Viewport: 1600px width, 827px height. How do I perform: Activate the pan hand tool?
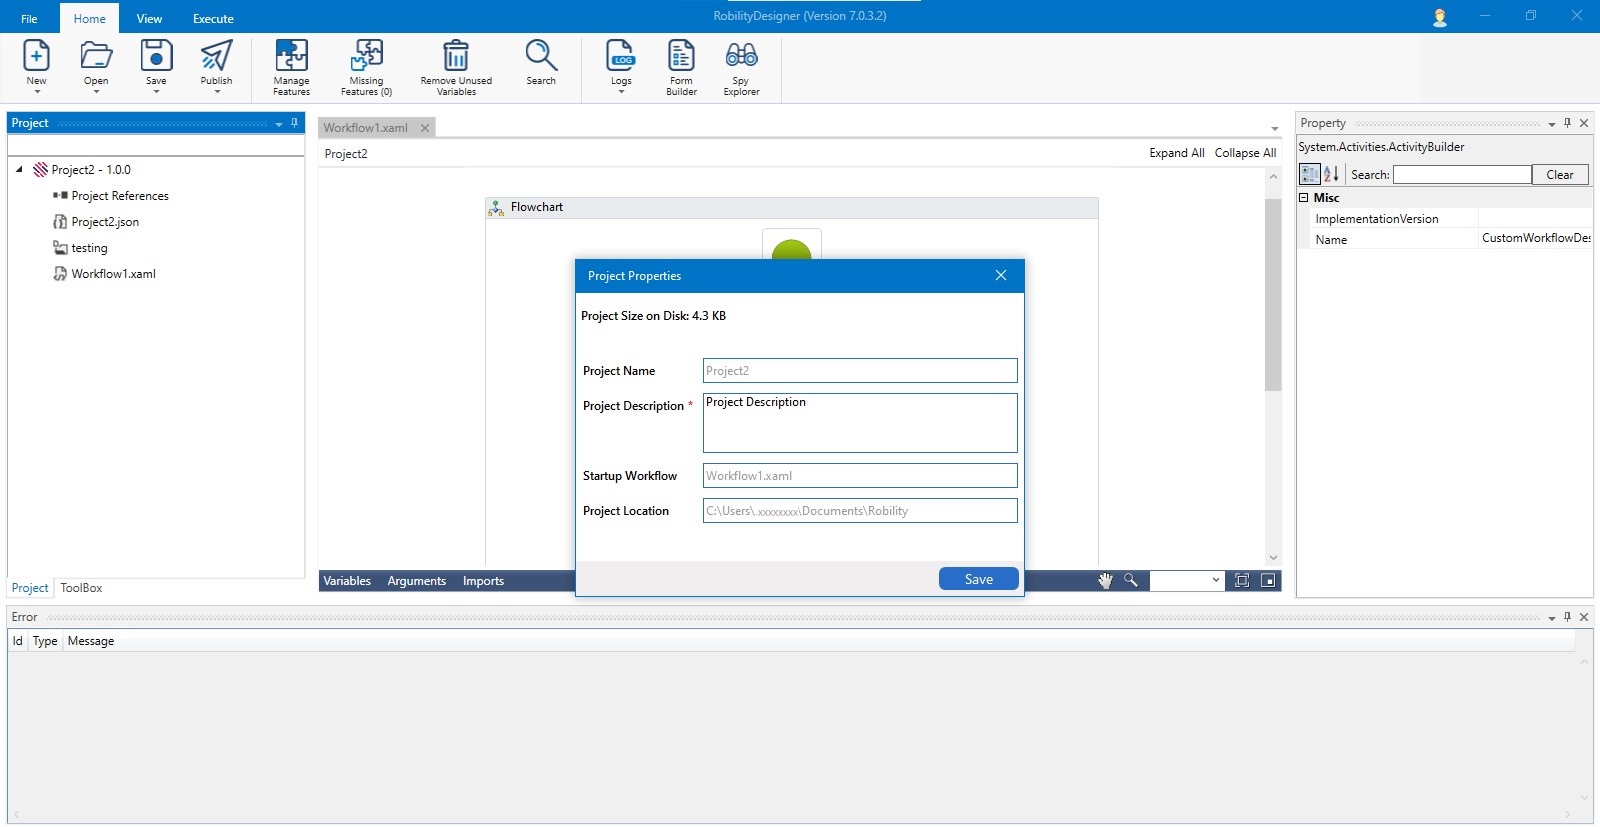point(1105,581)
